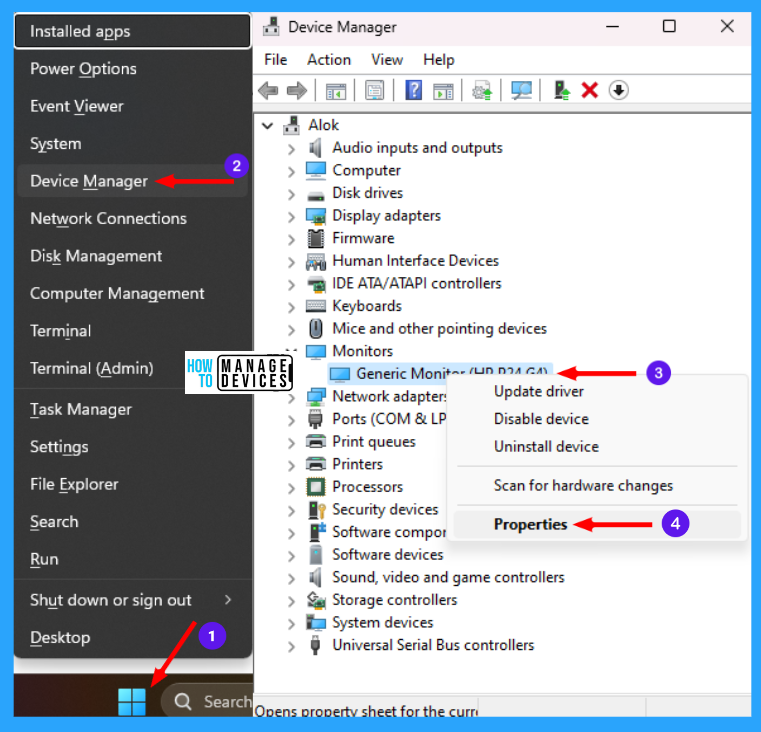Open Computer Management from Start context menu

tap(132, 293)
